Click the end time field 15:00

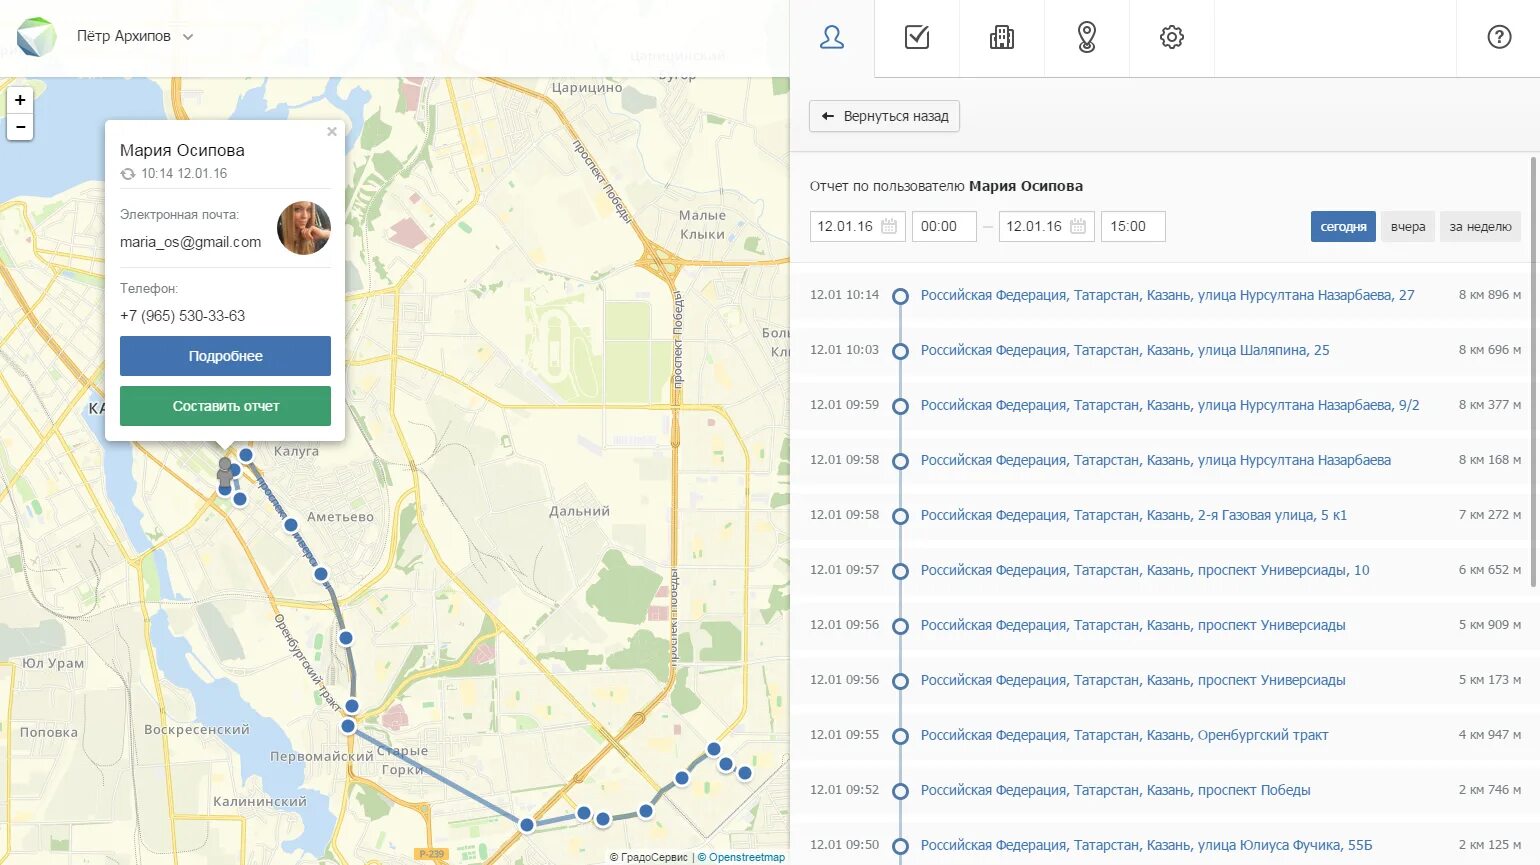click(1133, 226)
